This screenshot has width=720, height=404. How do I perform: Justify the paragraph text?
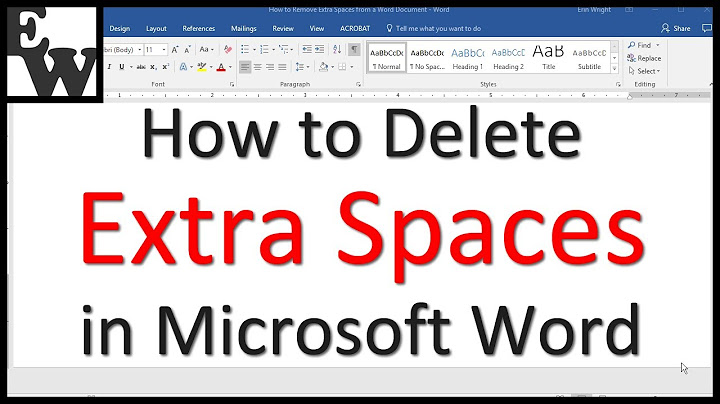(282, 67)
